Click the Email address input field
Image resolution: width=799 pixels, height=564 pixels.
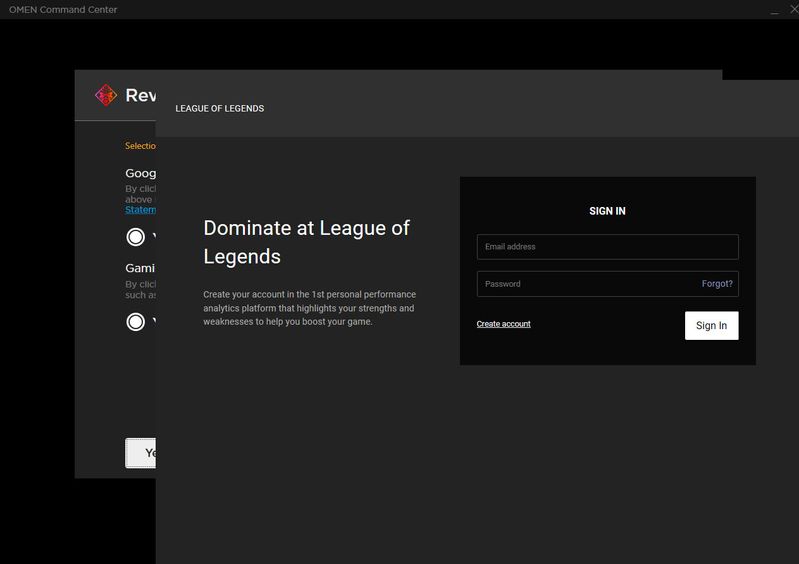(x=607, y=247)
